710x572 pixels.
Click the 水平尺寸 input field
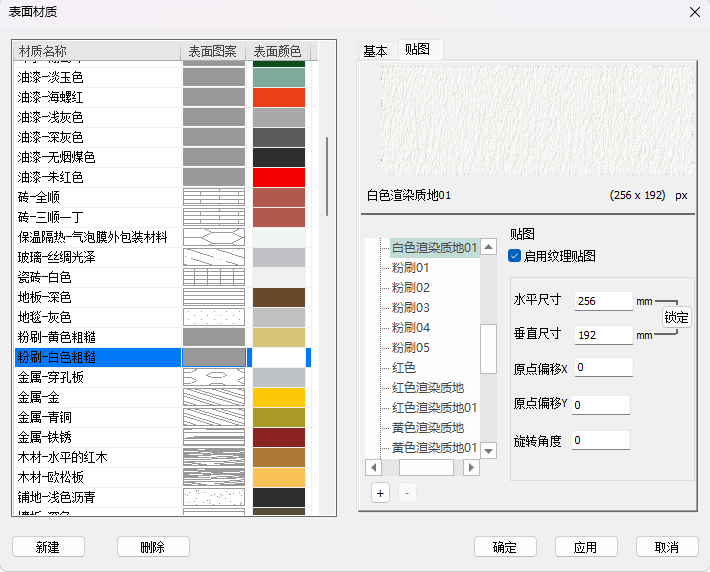(602, 301)
